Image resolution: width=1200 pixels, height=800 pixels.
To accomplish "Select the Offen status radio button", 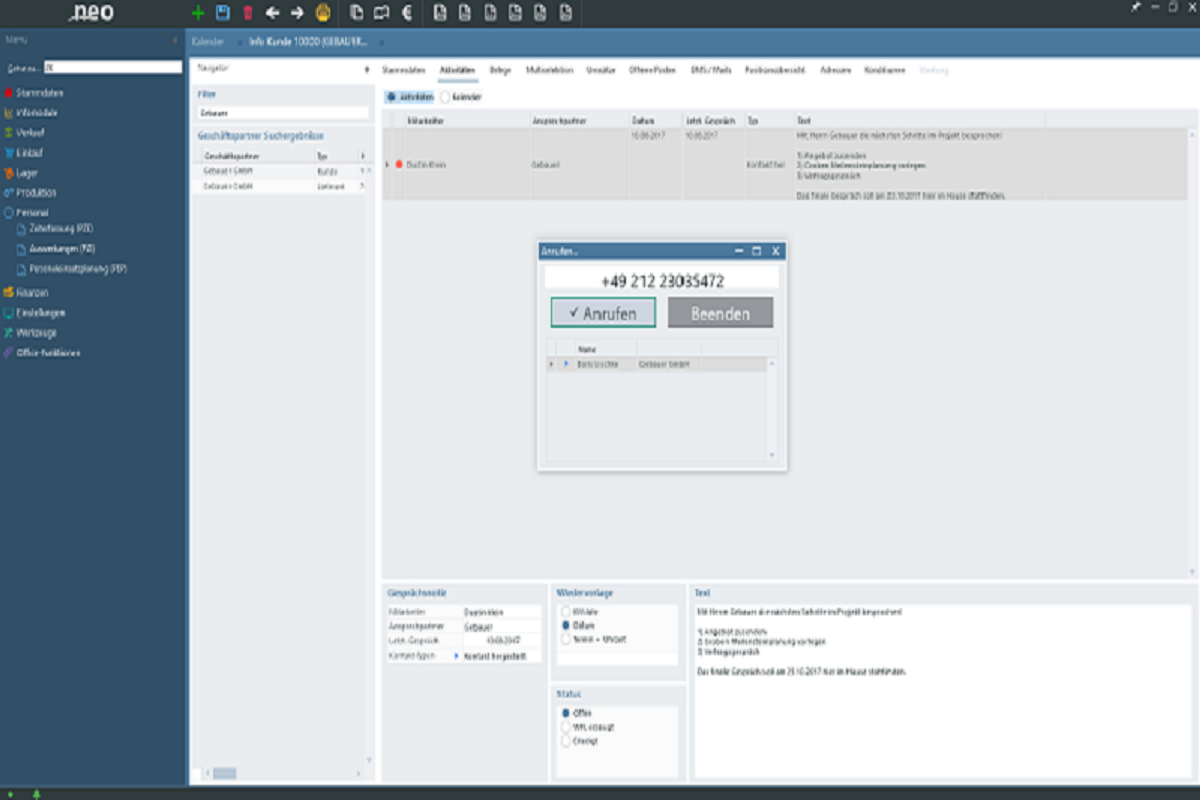I will [566, 713].
